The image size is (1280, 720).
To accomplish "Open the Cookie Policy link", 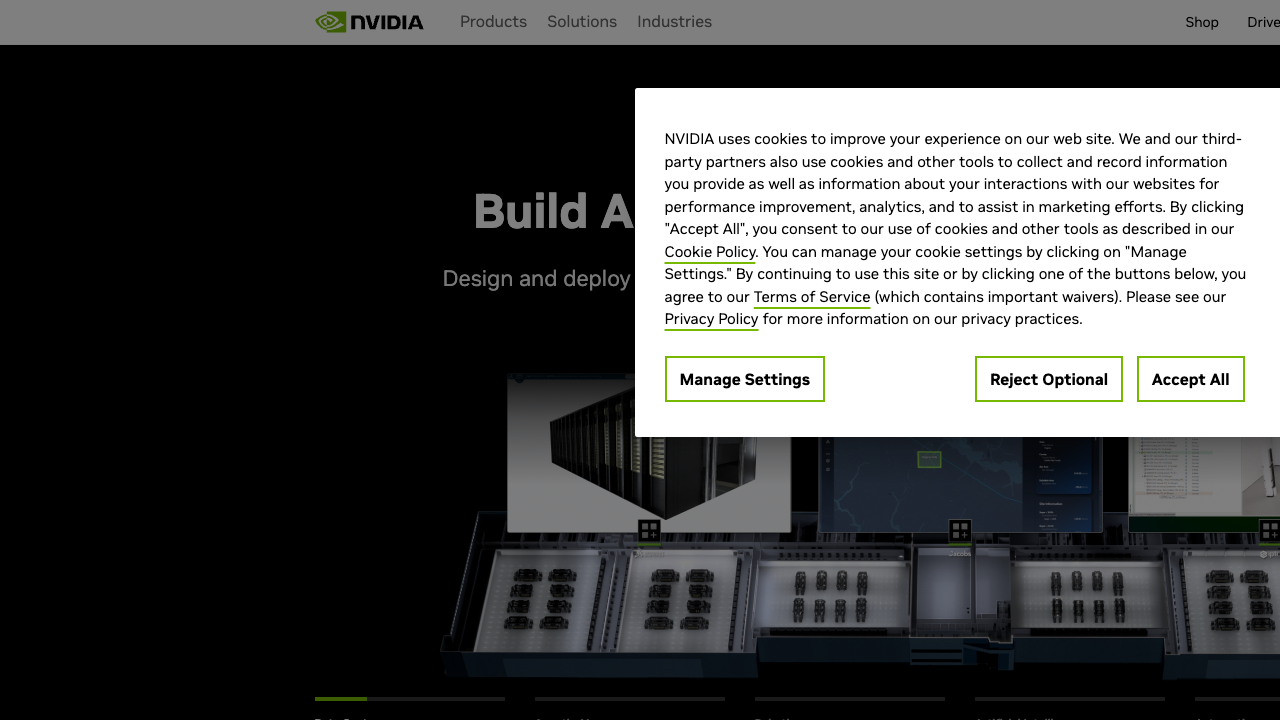I will point(710,252).
